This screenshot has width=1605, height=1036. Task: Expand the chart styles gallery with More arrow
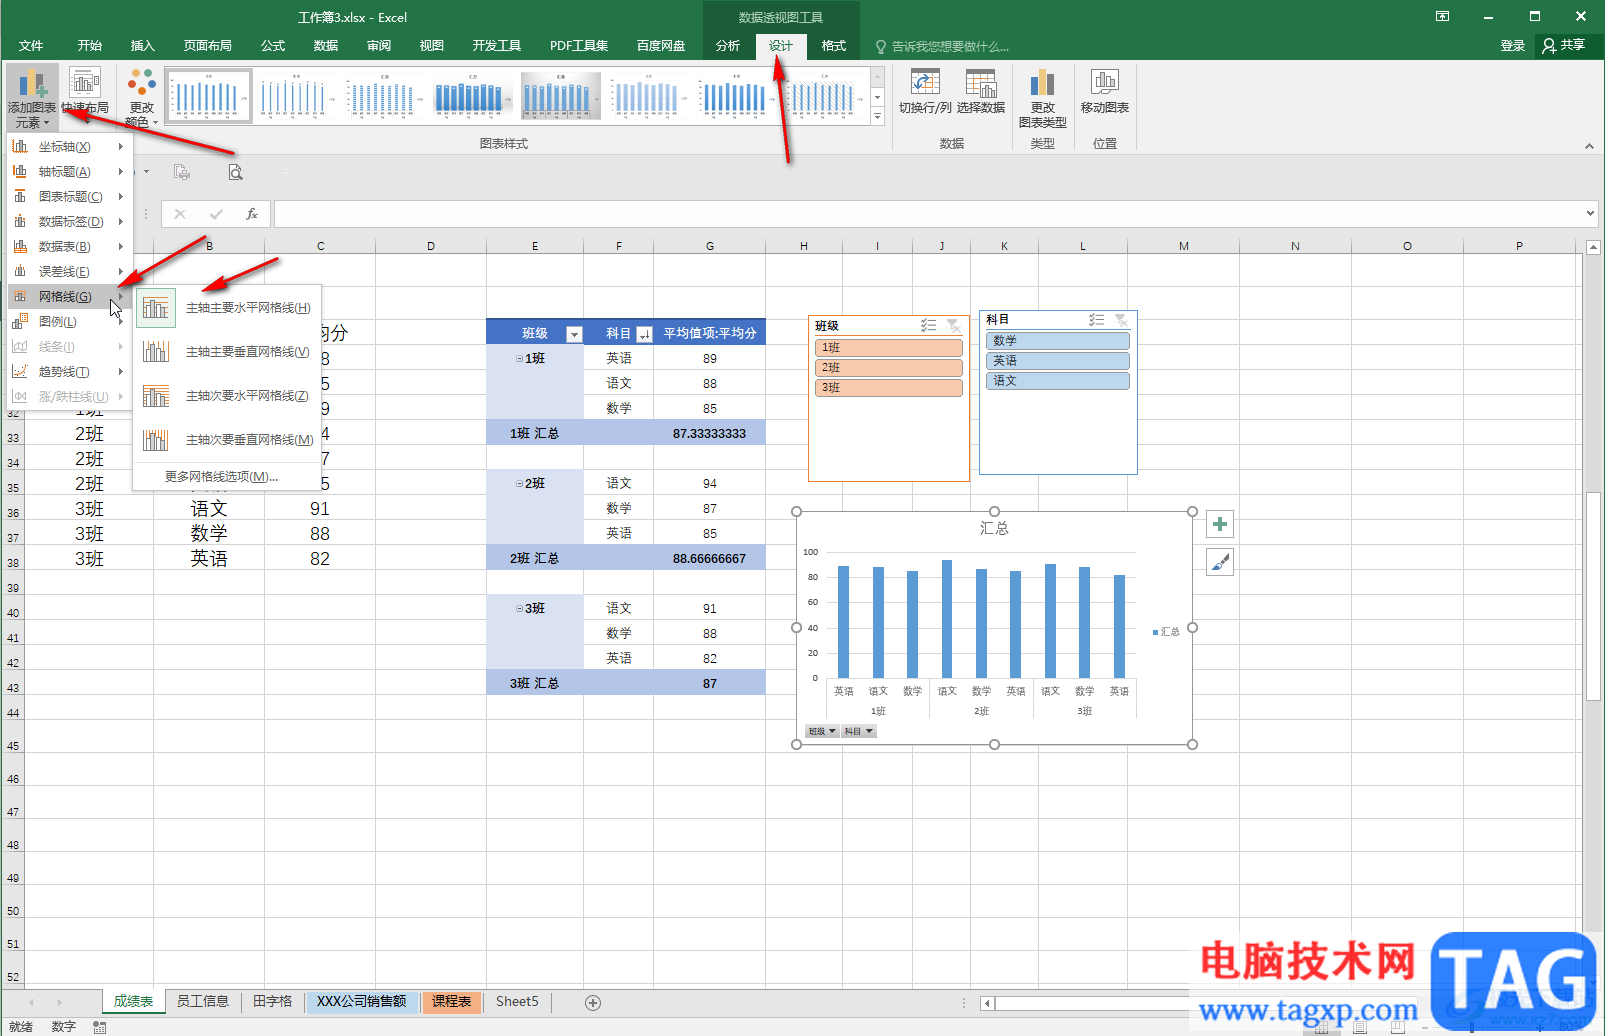click(878, 117)
